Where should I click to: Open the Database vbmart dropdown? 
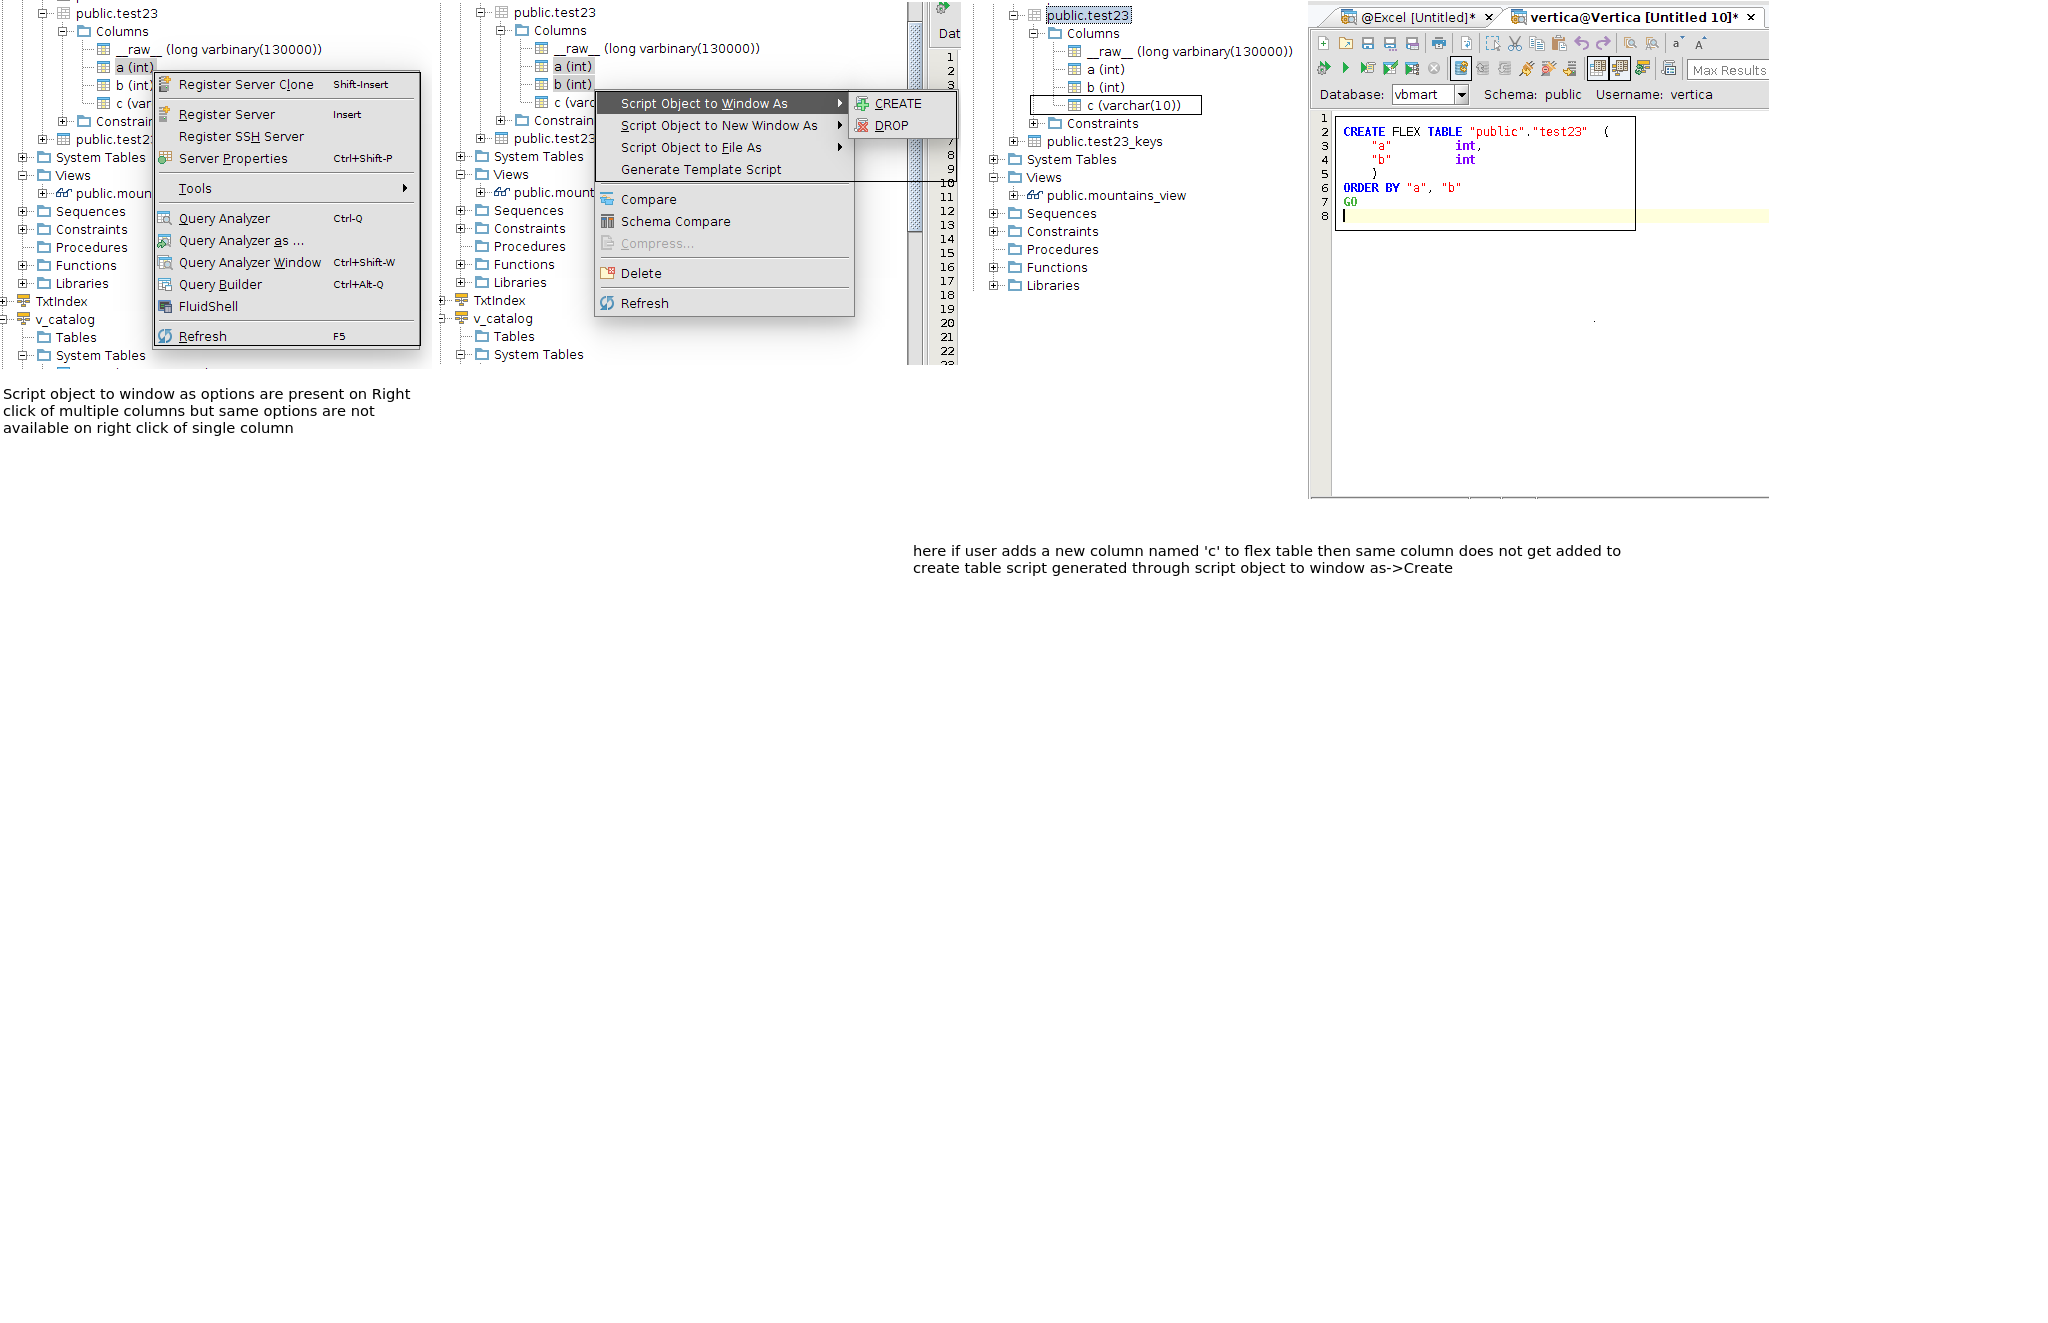click(x=1461, y=94)
